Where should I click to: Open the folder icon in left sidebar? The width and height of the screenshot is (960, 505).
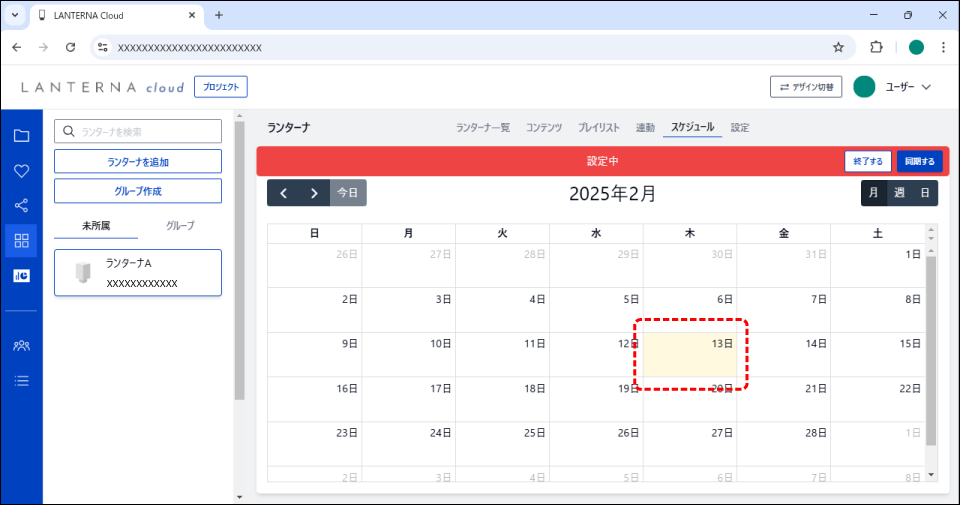[x=21, y=136]
